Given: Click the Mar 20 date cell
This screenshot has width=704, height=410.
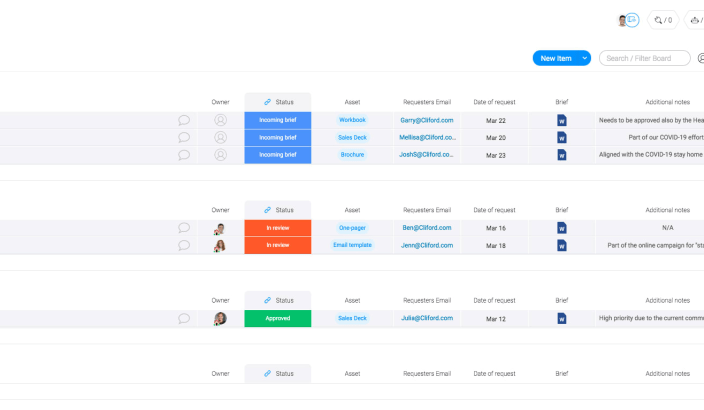Looking at the screenshot, I should (x=495, y=138).
